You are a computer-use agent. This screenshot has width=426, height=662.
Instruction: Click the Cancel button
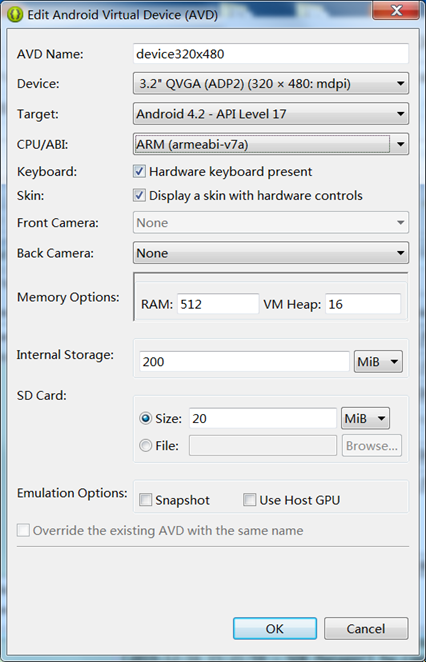click(x=366, y=629)
